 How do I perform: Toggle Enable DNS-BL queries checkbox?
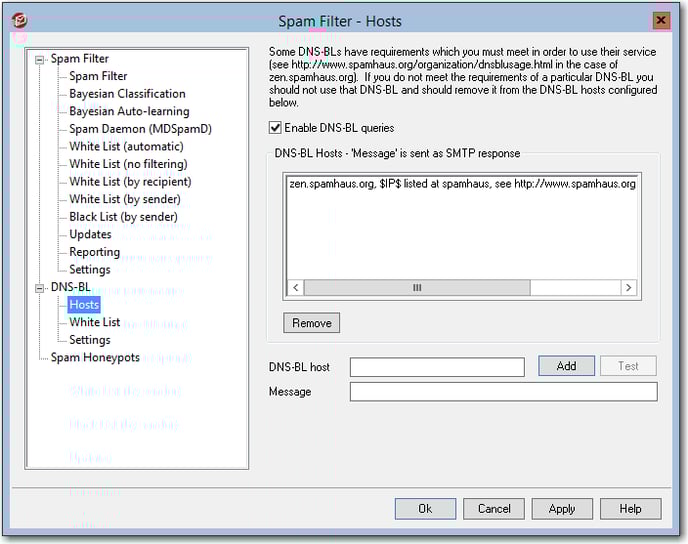coord(275,128)
